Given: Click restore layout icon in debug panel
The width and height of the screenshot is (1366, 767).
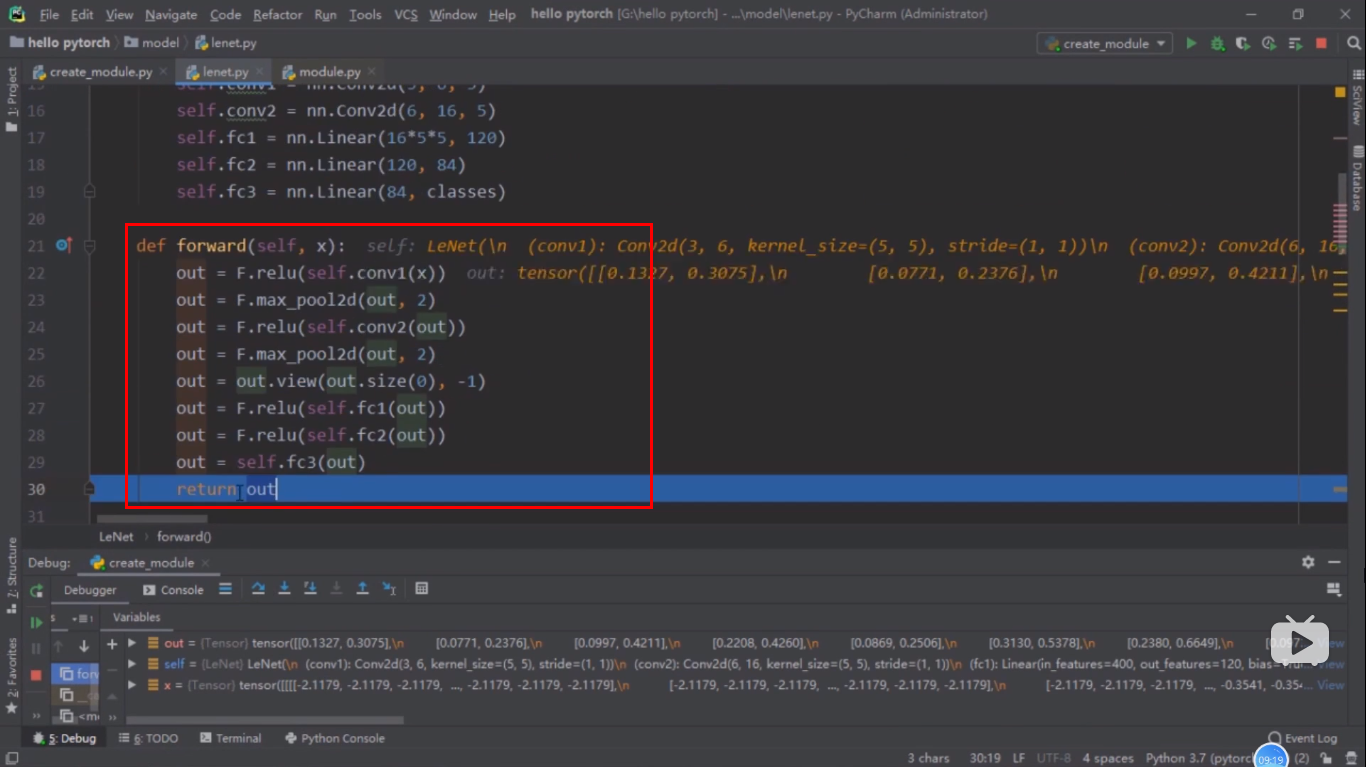Looking at the screenshot, I should (1333, 589).
